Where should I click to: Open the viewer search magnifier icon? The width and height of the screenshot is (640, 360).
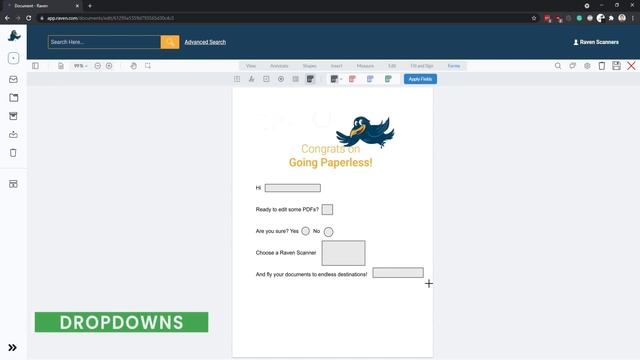click(558, 66)
